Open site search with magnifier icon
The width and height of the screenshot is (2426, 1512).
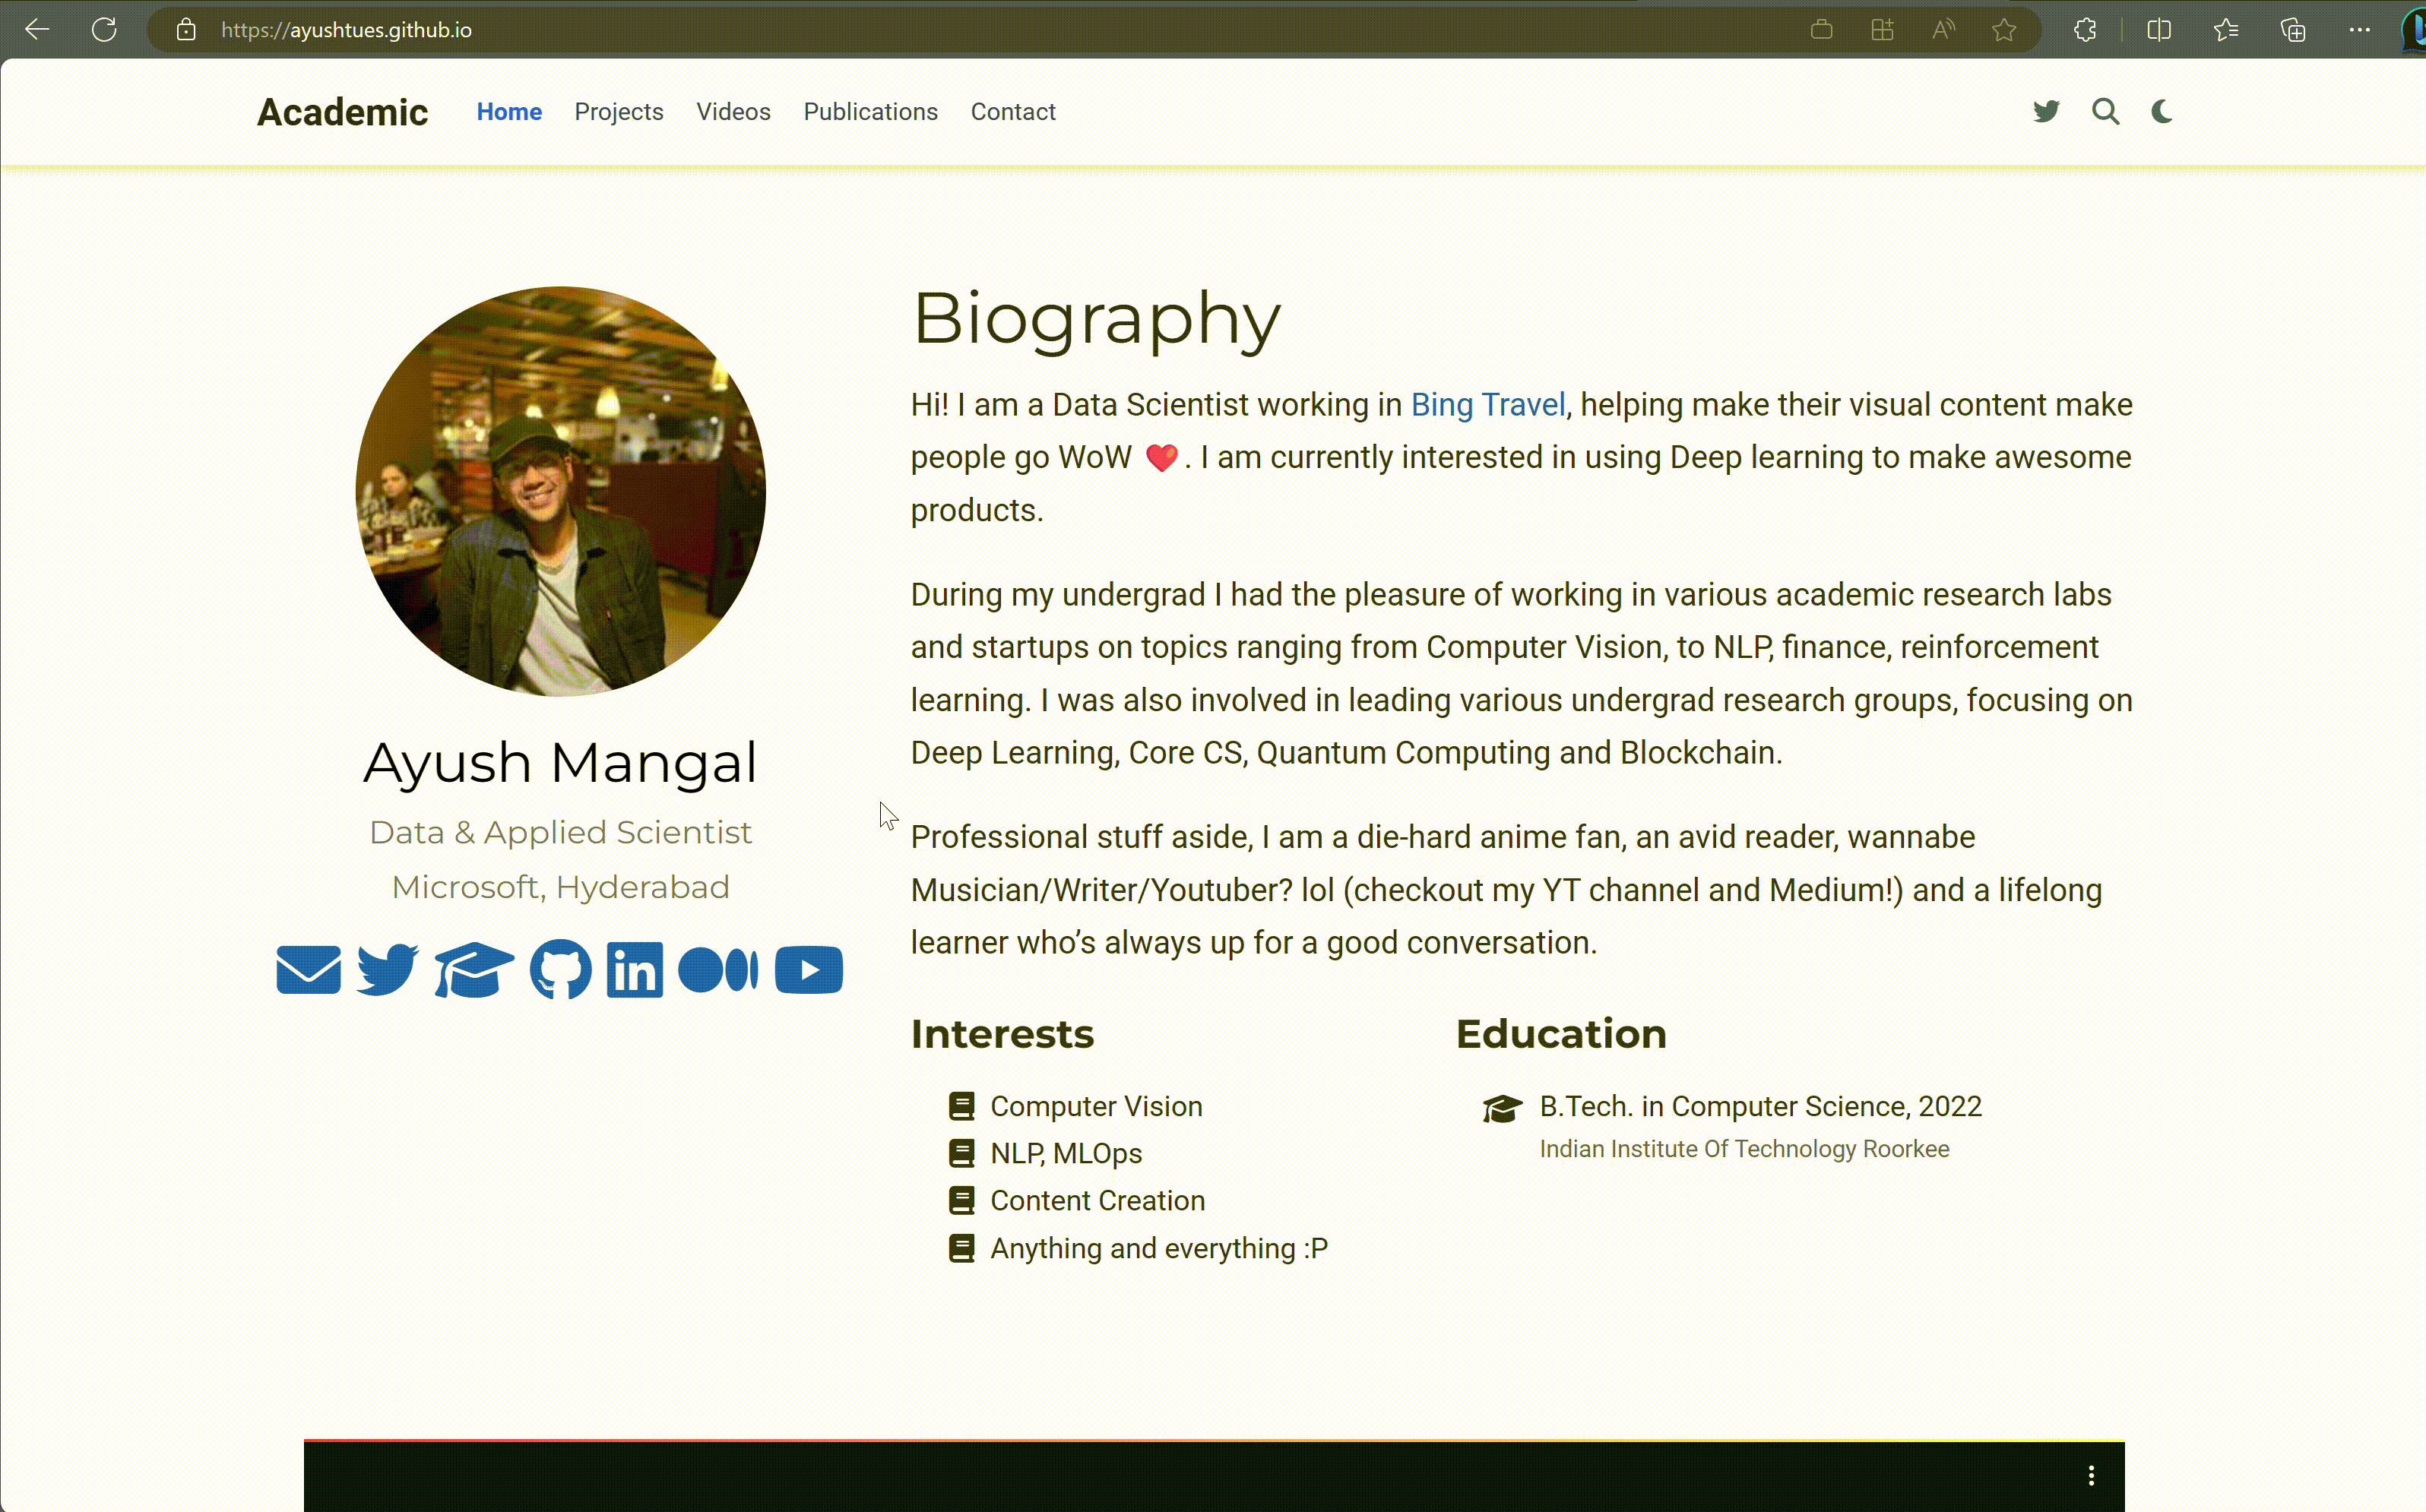(x=2106, y=112)
